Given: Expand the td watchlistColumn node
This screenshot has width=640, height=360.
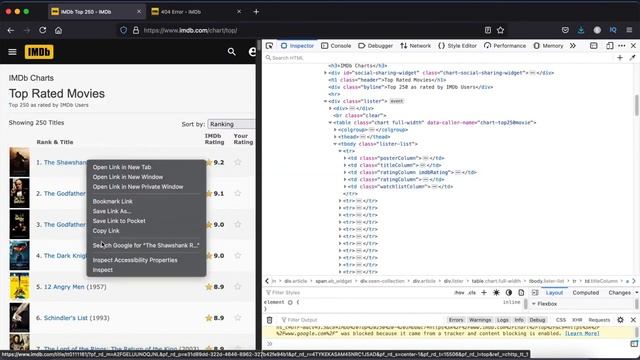Looking at the screenshot, I should tap(345, 187).
